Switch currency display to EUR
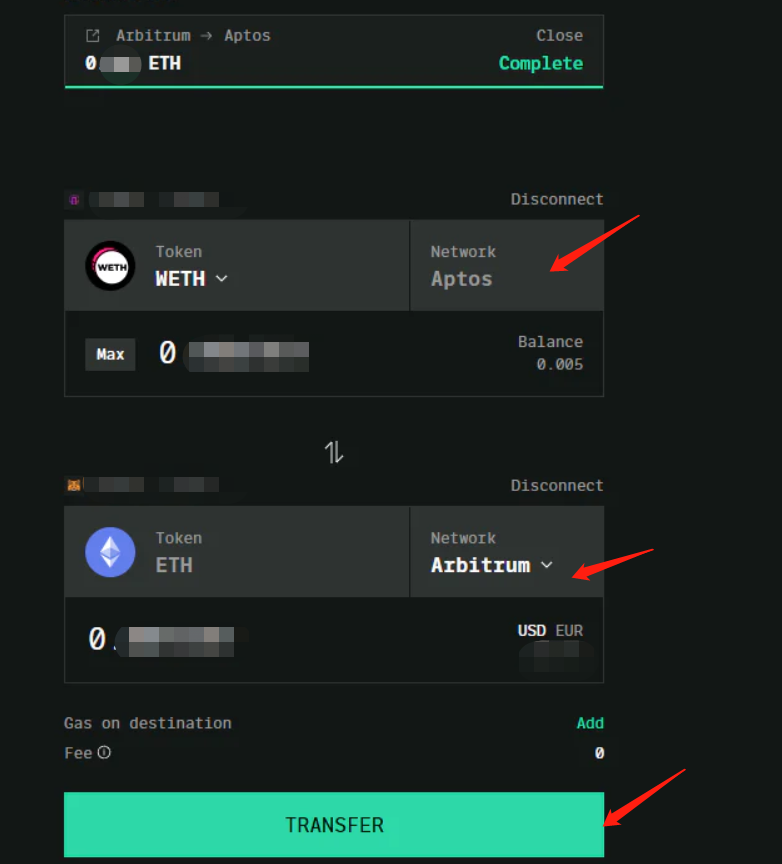The image size is (782, 864). coord(569,630)
